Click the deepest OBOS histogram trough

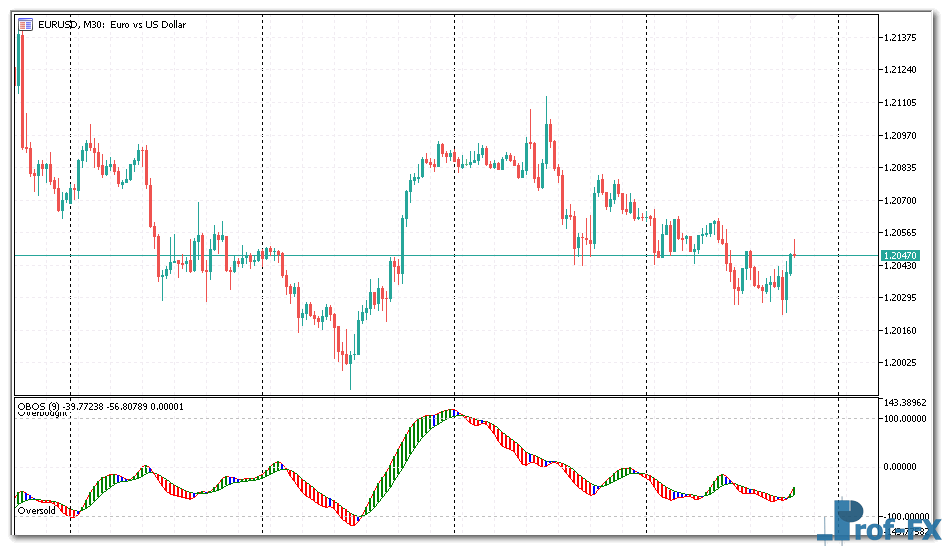(353, 519)
